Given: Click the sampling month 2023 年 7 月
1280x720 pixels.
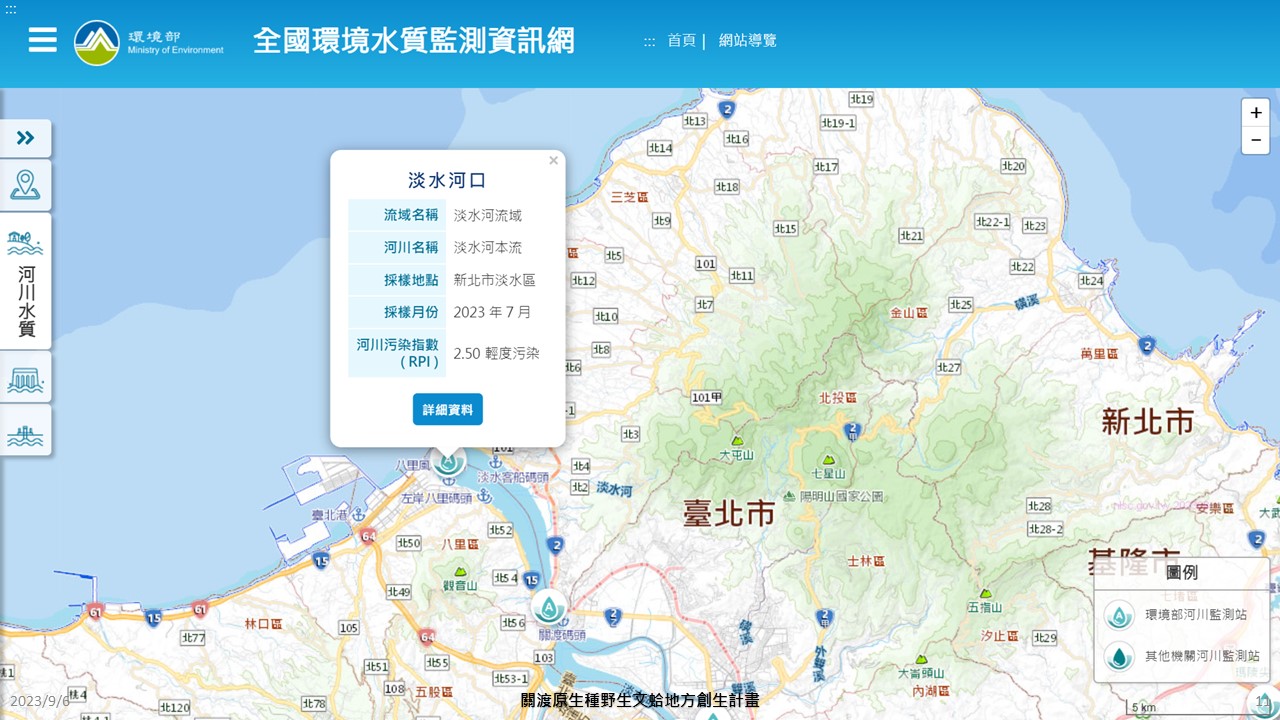Looking at the screenshot, I should [x=492, y=312].
